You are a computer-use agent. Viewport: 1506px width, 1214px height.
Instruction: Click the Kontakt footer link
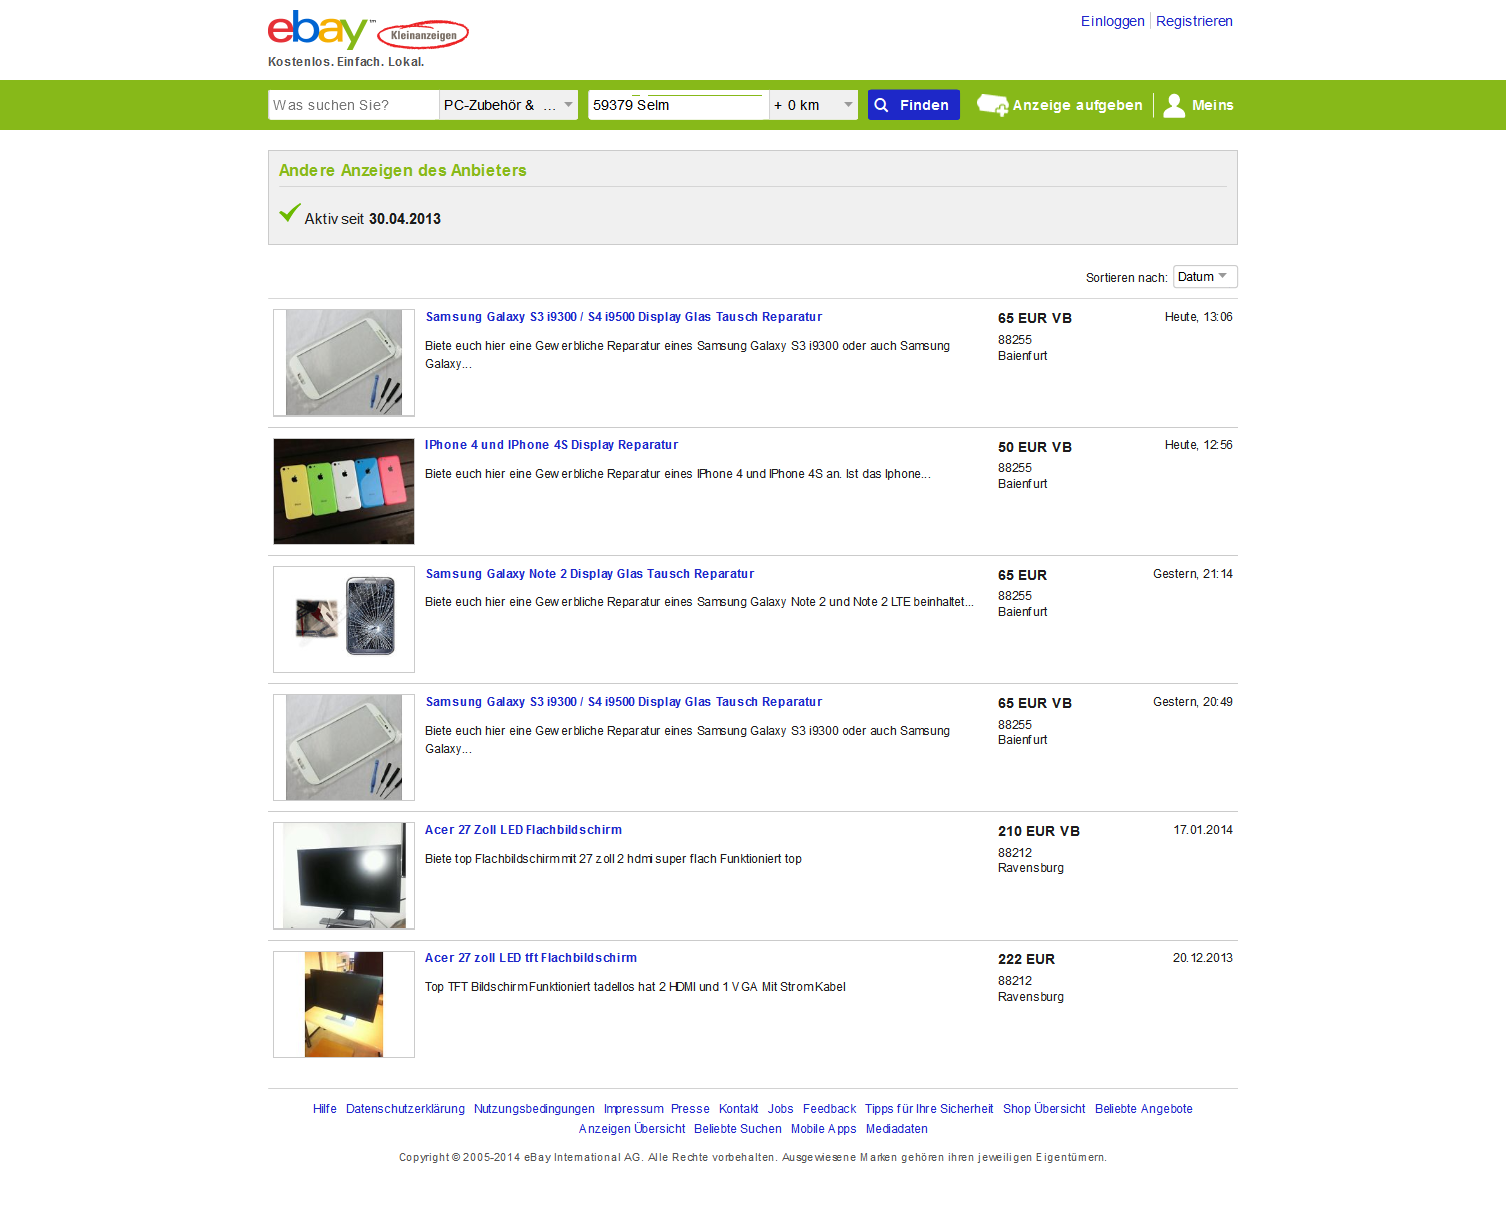[738, 1109]
